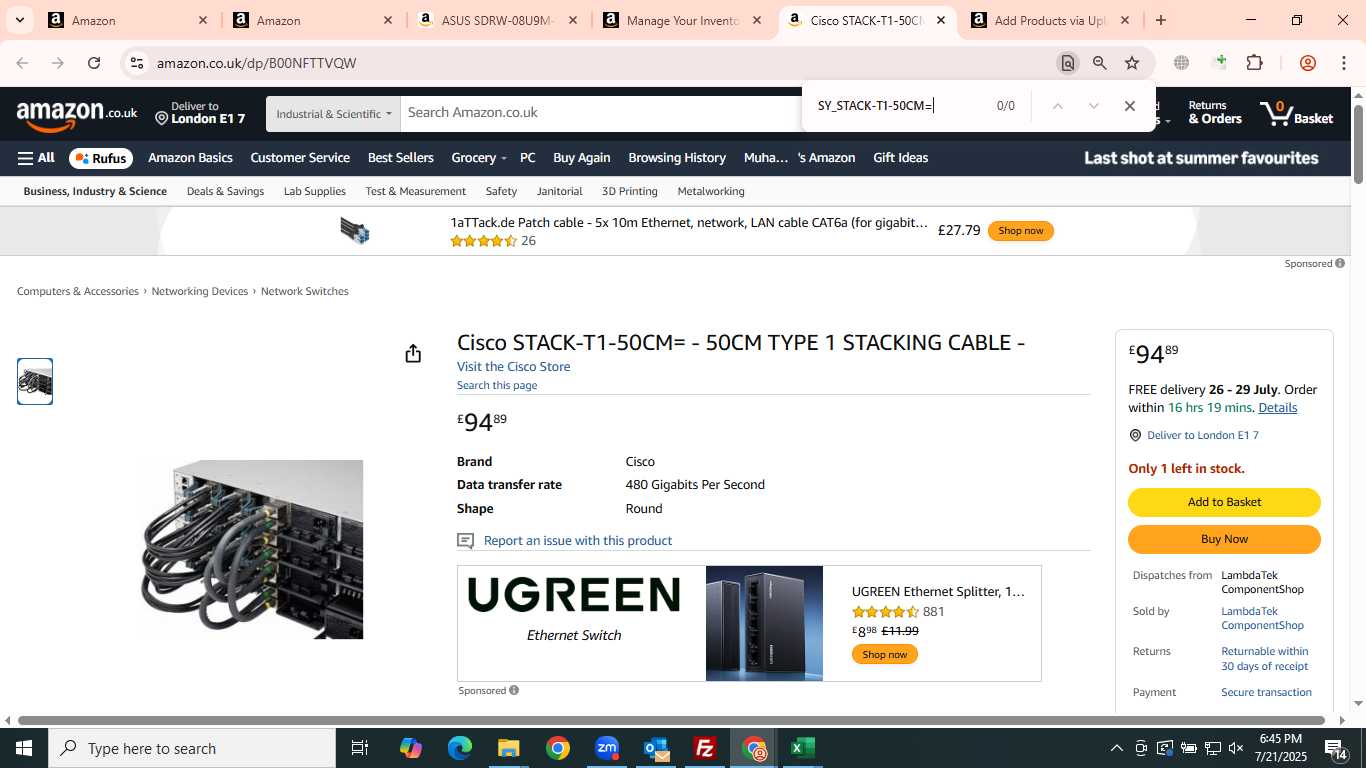
Task: Click the share icon beside product image
Action: pos(413,354)
